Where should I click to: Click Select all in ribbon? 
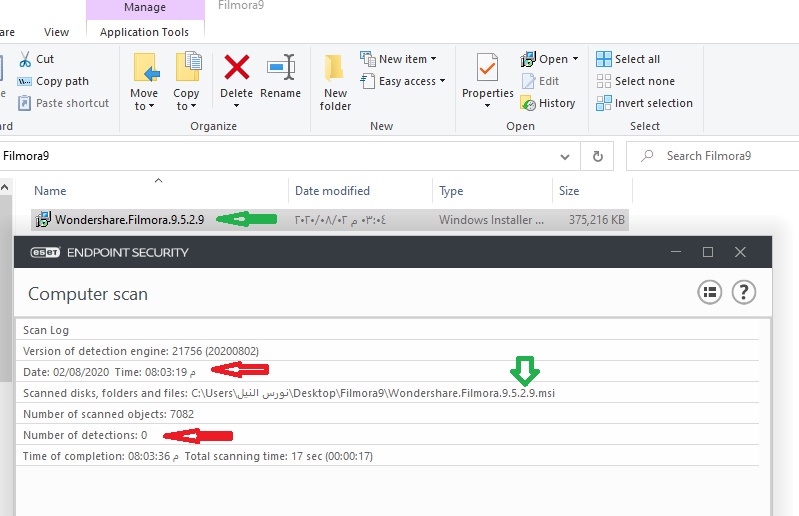tap(628, 59)
